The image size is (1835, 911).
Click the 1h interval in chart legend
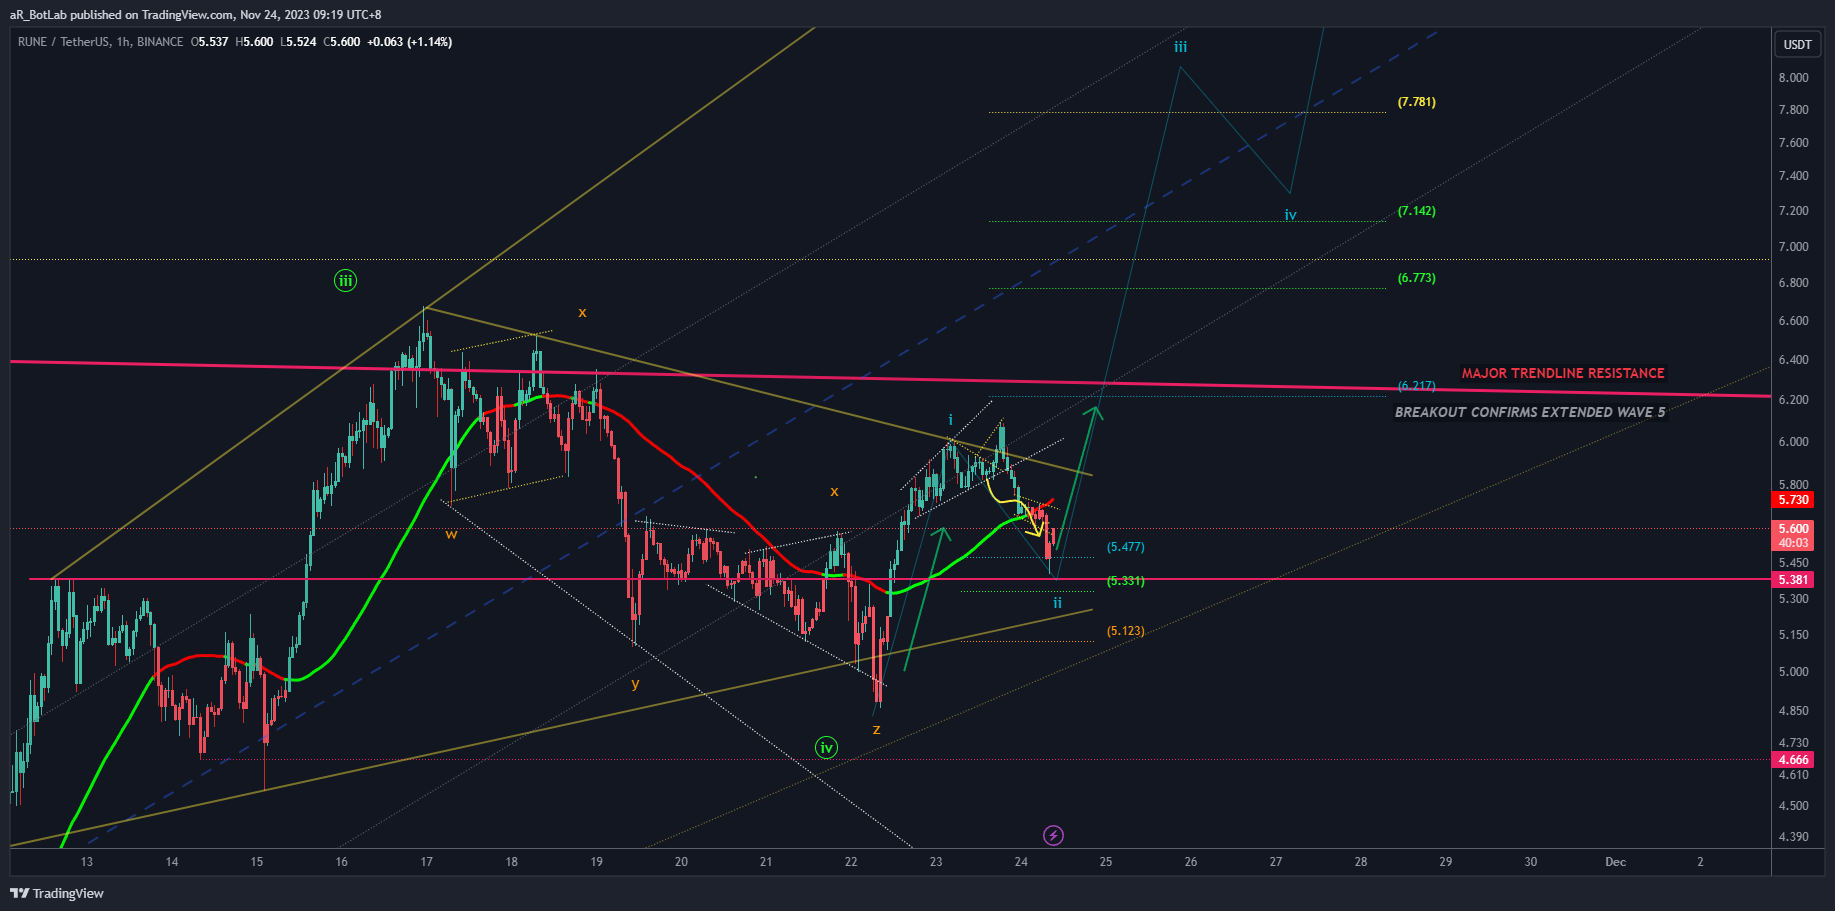tap(123, 42)
